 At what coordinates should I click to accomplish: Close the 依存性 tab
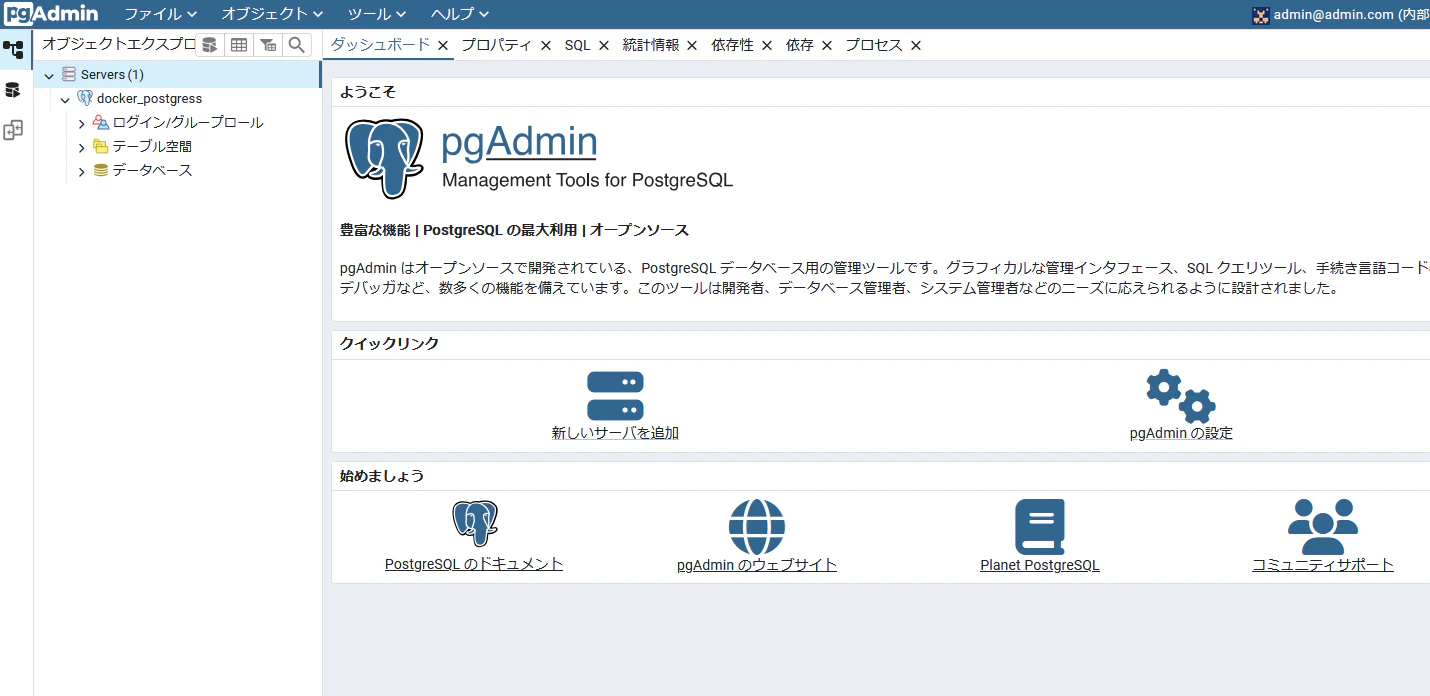[x=767, y=45]
